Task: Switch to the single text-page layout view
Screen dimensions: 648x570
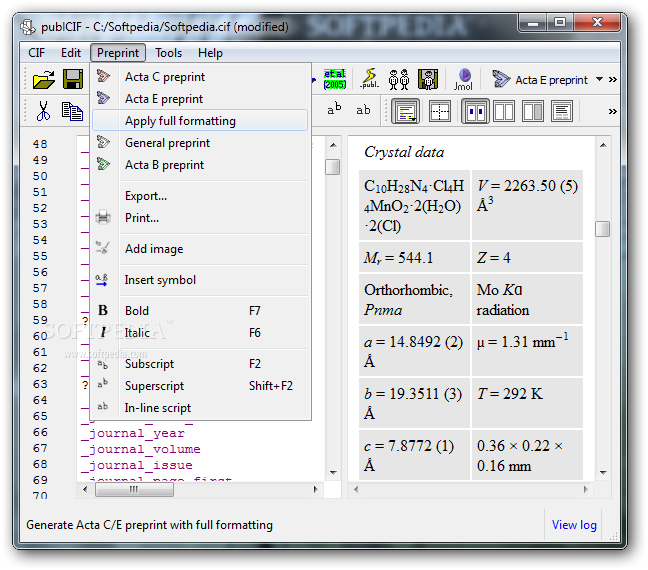Action: pyautogui.click(x=562, y=111)
